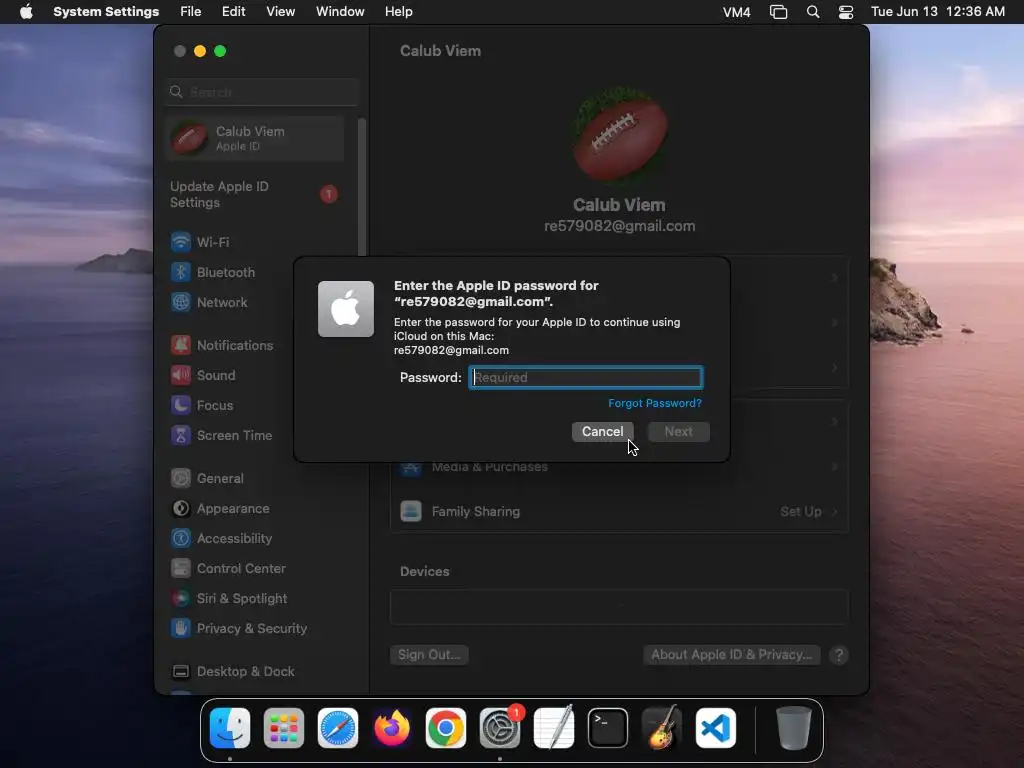Click the Sign Out... button
The height and width of the screenshot is (768, 1024).
click(429, 654)
